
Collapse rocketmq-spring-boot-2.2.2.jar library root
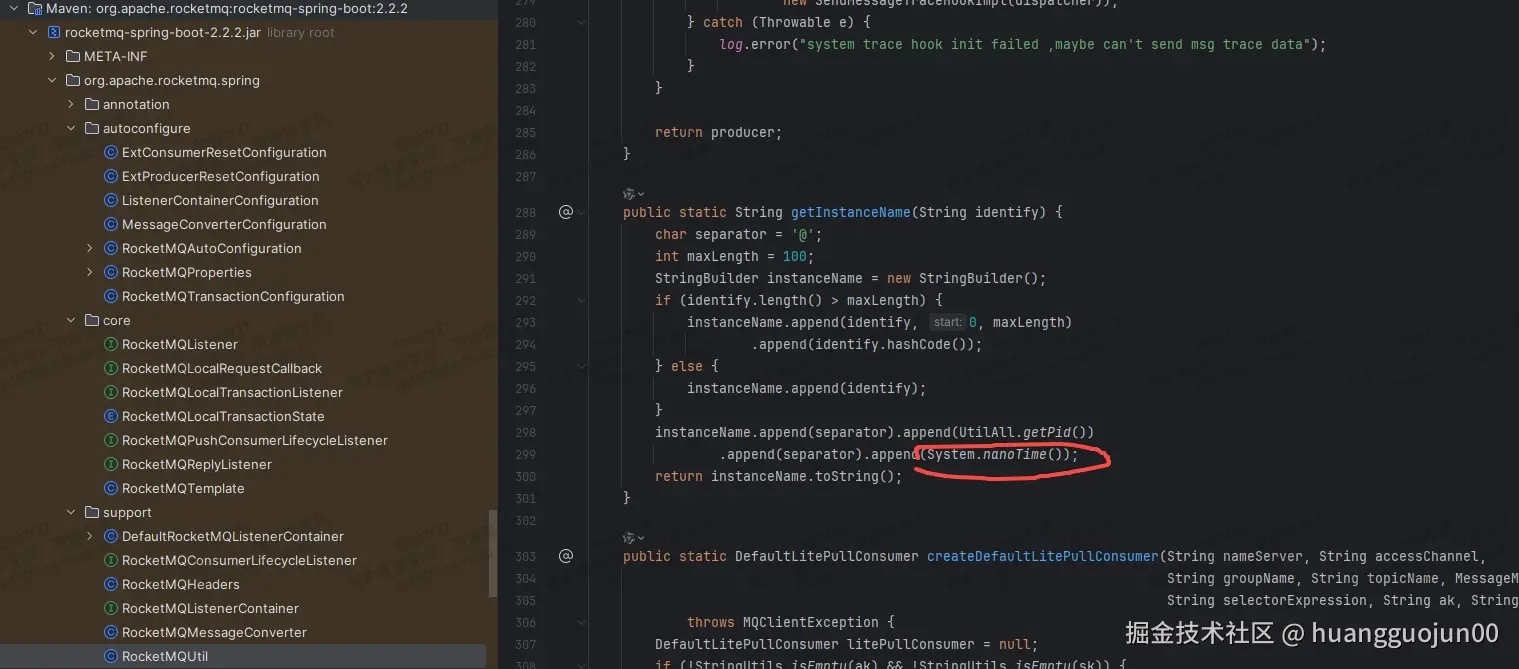point(33,32)
